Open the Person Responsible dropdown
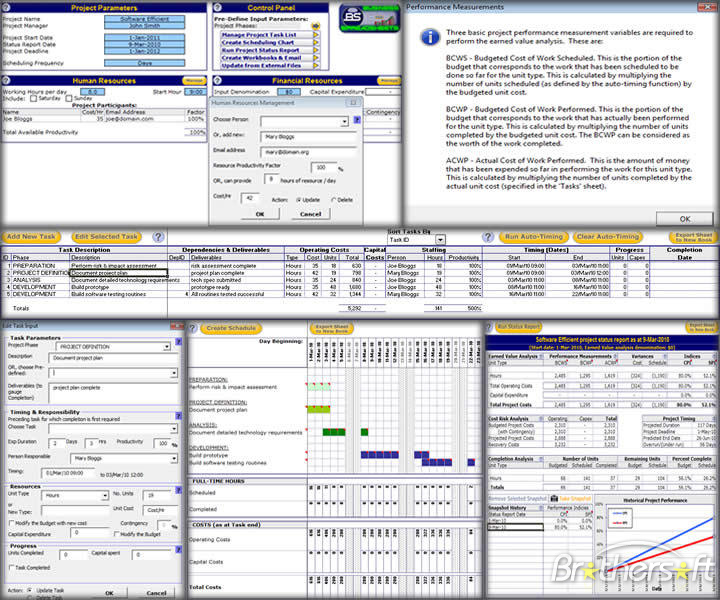720x600 pixels. click(x=174, y=458)
